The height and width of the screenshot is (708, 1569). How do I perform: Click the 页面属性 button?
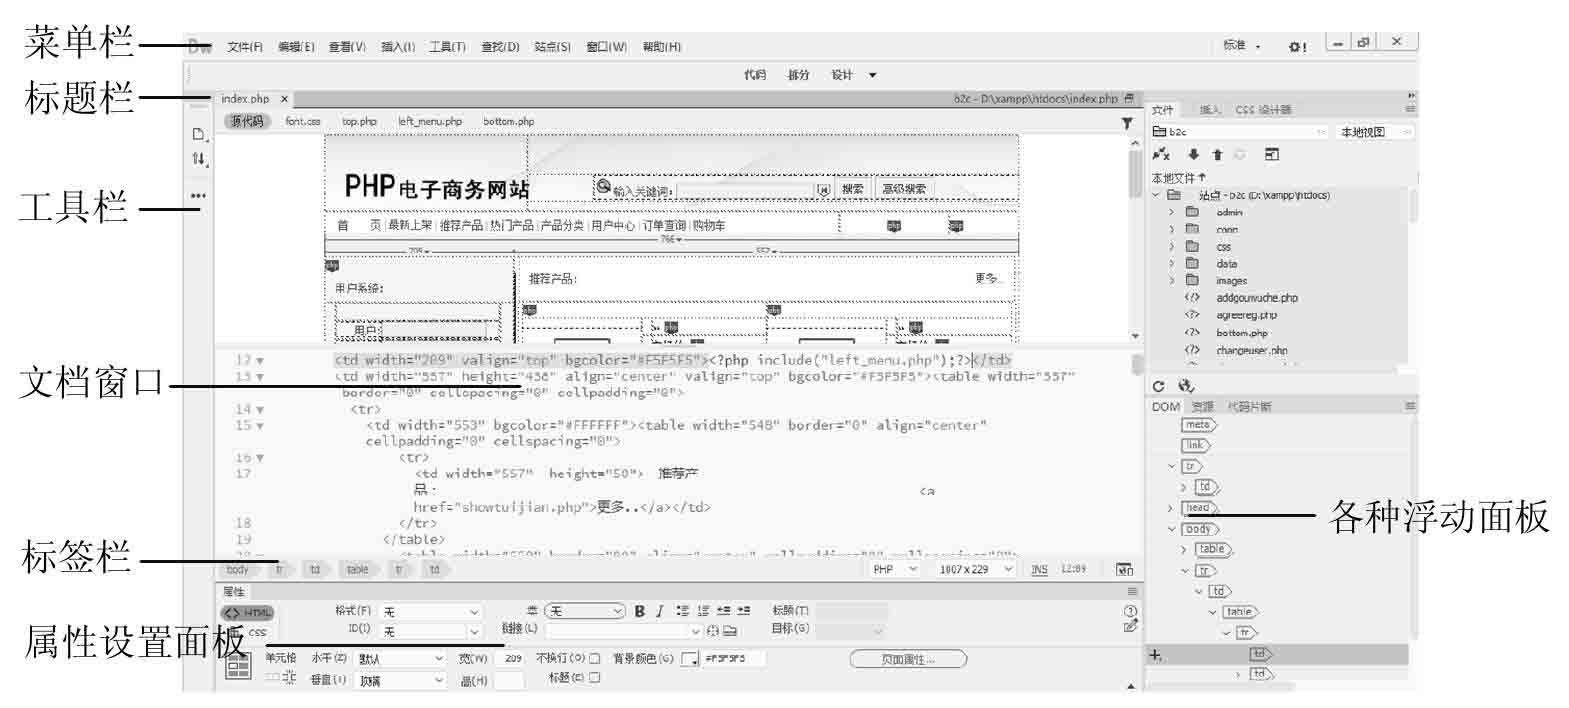(908, 659)
